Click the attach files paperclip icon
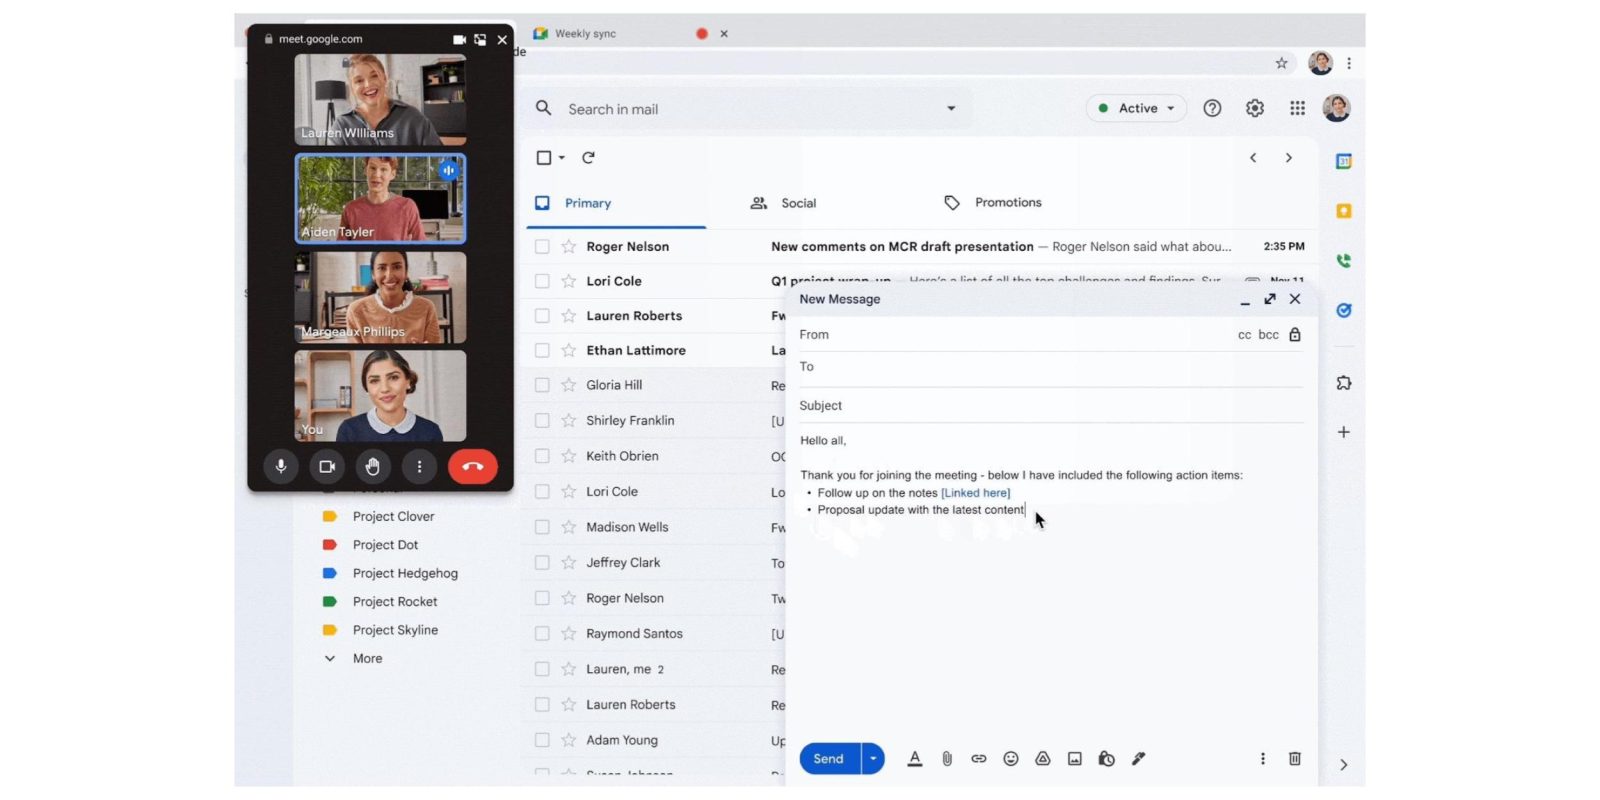Viewport: 1600px width, 800px height. (x=947, y=759)
